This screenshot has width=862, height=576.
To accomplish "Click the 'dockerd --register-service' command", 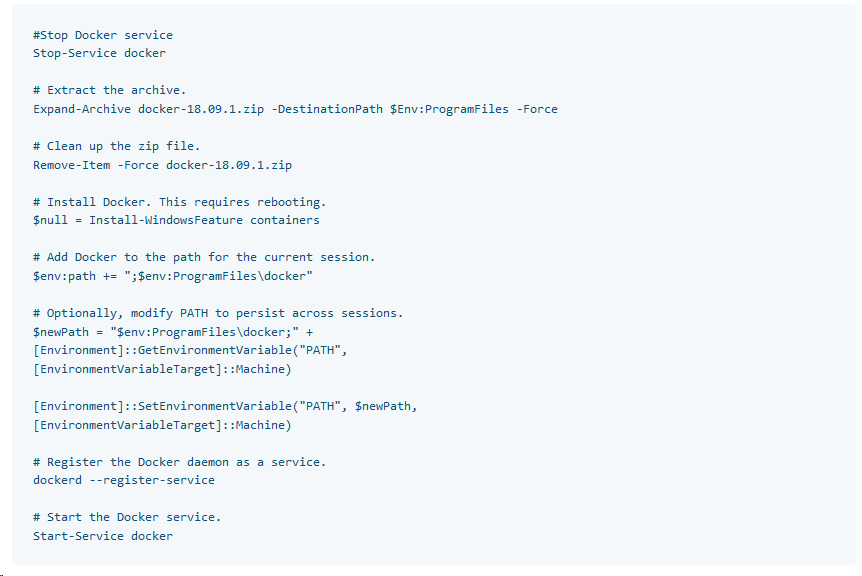I will (x=124, y=480).
